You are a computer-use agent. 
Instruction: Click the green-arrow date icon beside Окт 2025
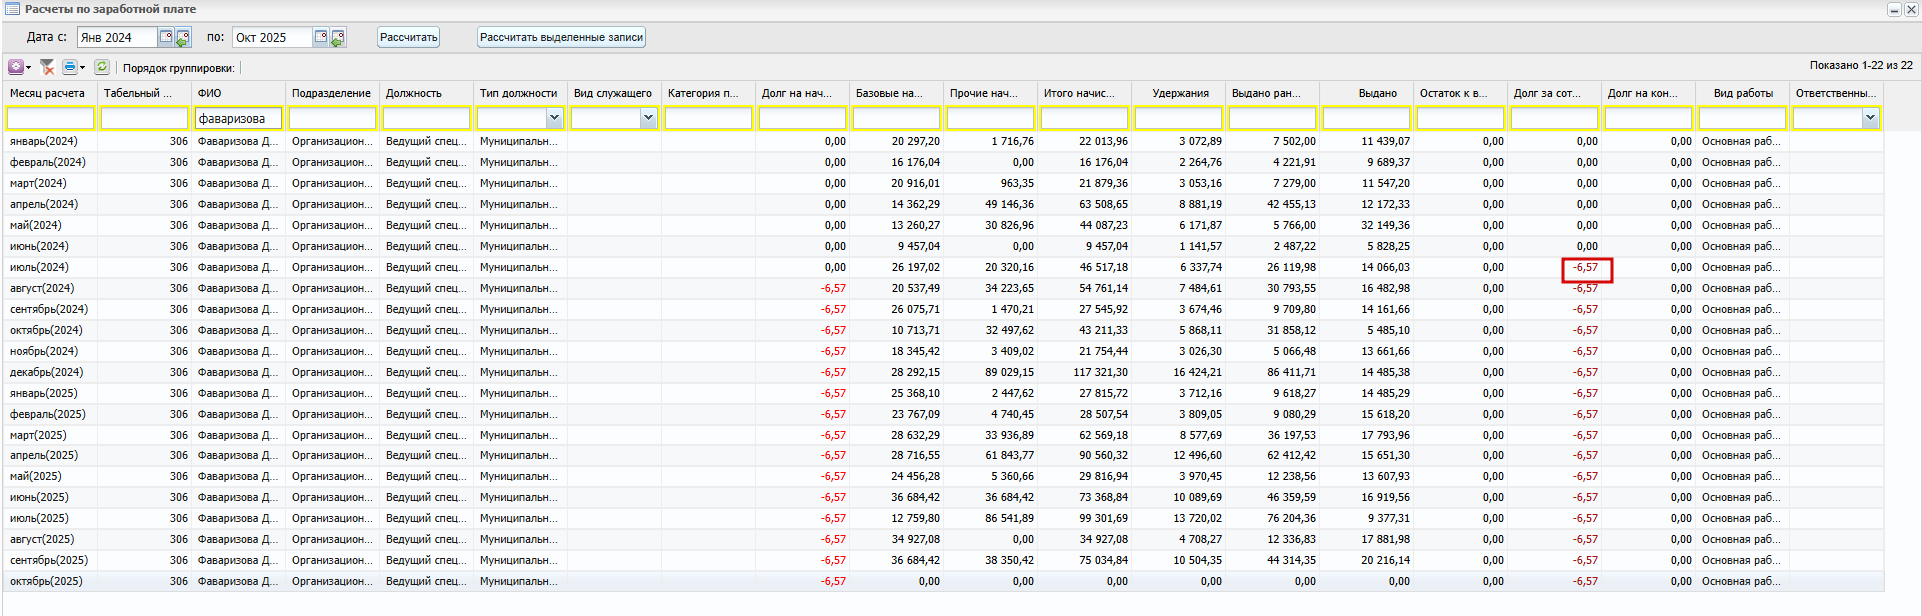(x=338, y=38)
